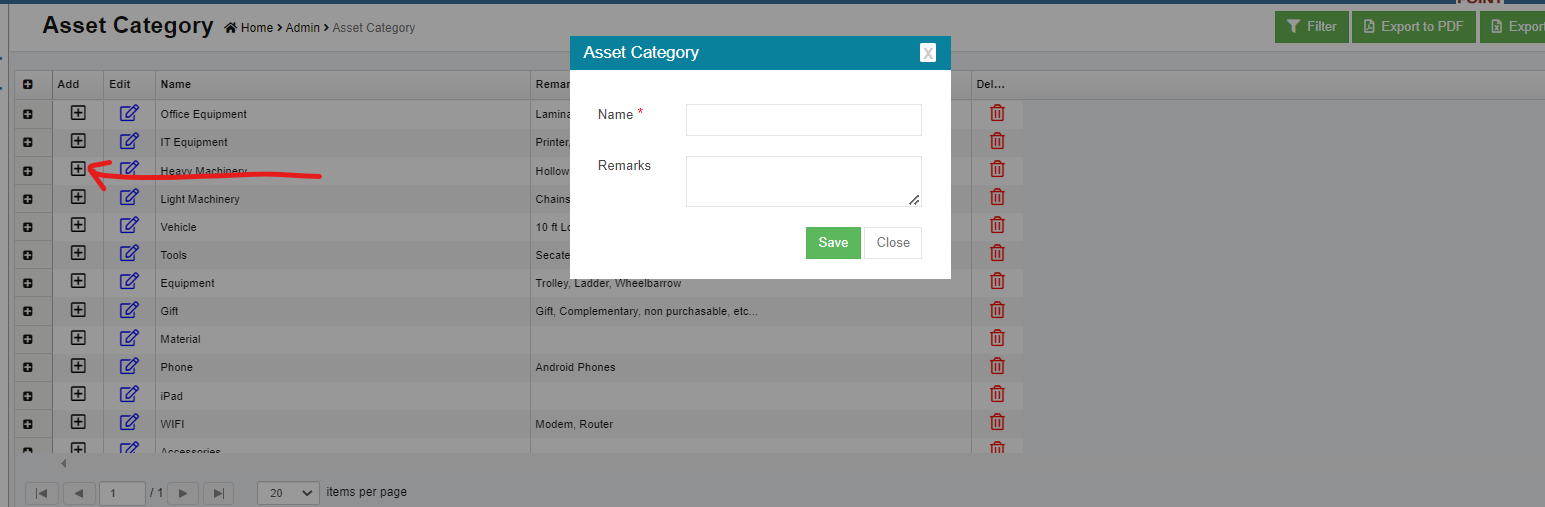Open the edit icon for IT Equipment
1545x507 pixels.
[x=129, y=141]
